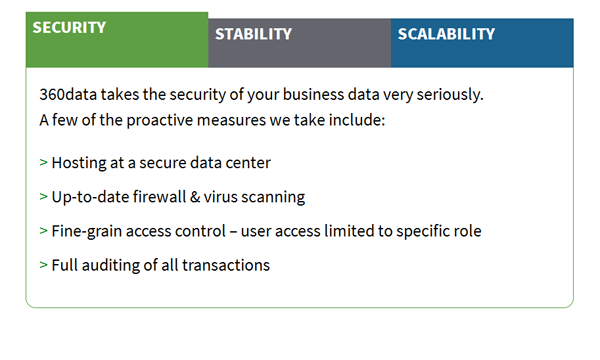This screenshot has height=360, width=600.
Task: Click the arrow bullet before Full auditing
Action: point(43,265)
